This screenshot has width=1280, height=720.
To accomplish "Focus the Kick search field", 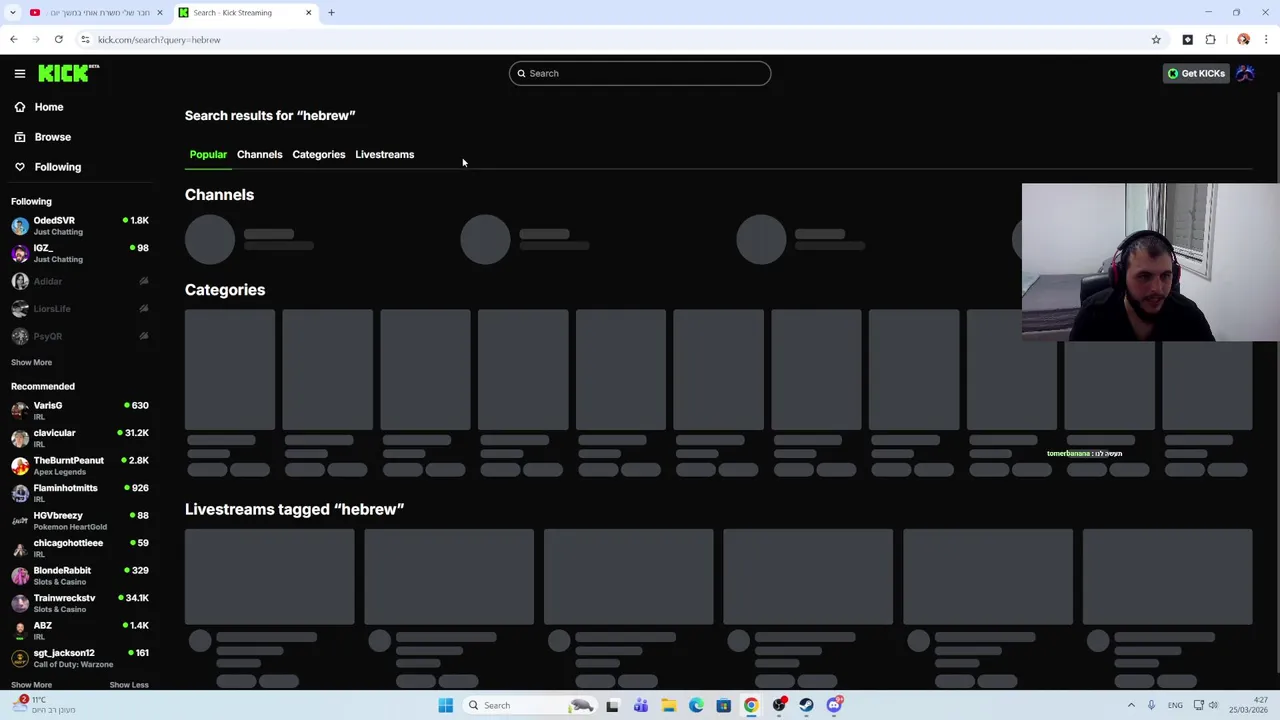I will (x=640, y=73).
